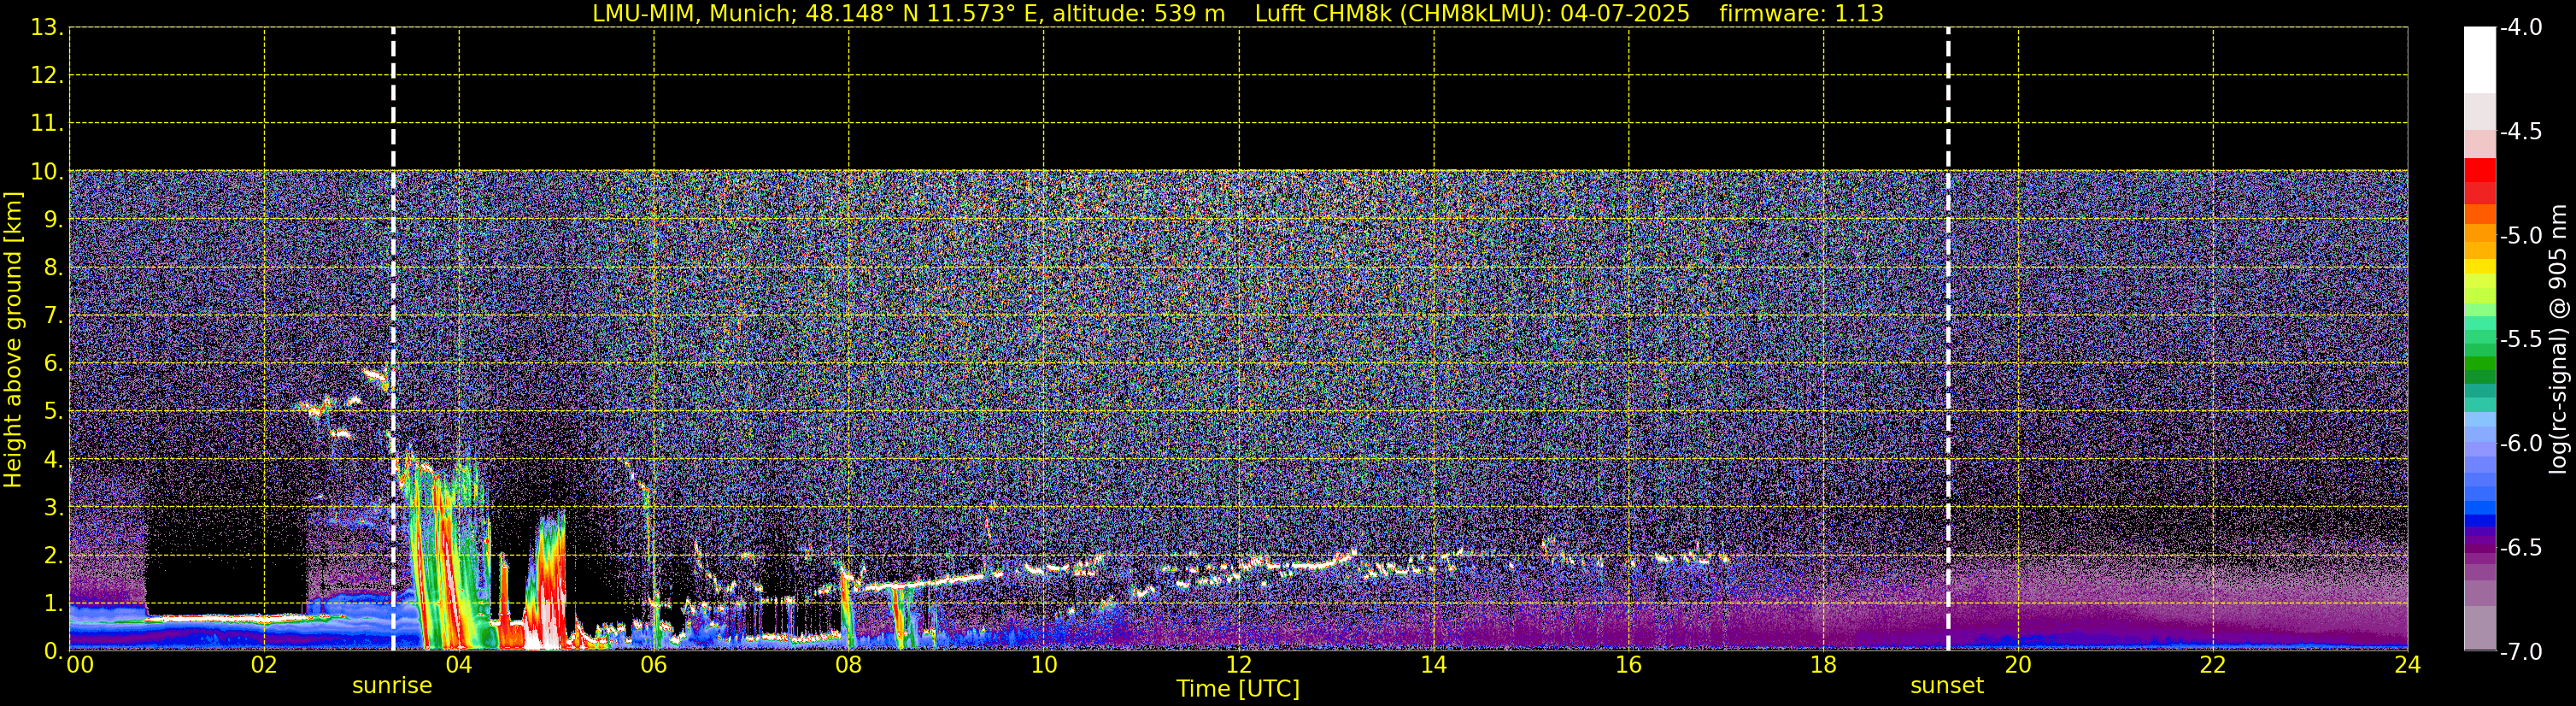The height and width of the screenshot is (706, 2576).
Task: Click the "firmware: 1.13" text in the title
Action: click(x=1801, y=14)
